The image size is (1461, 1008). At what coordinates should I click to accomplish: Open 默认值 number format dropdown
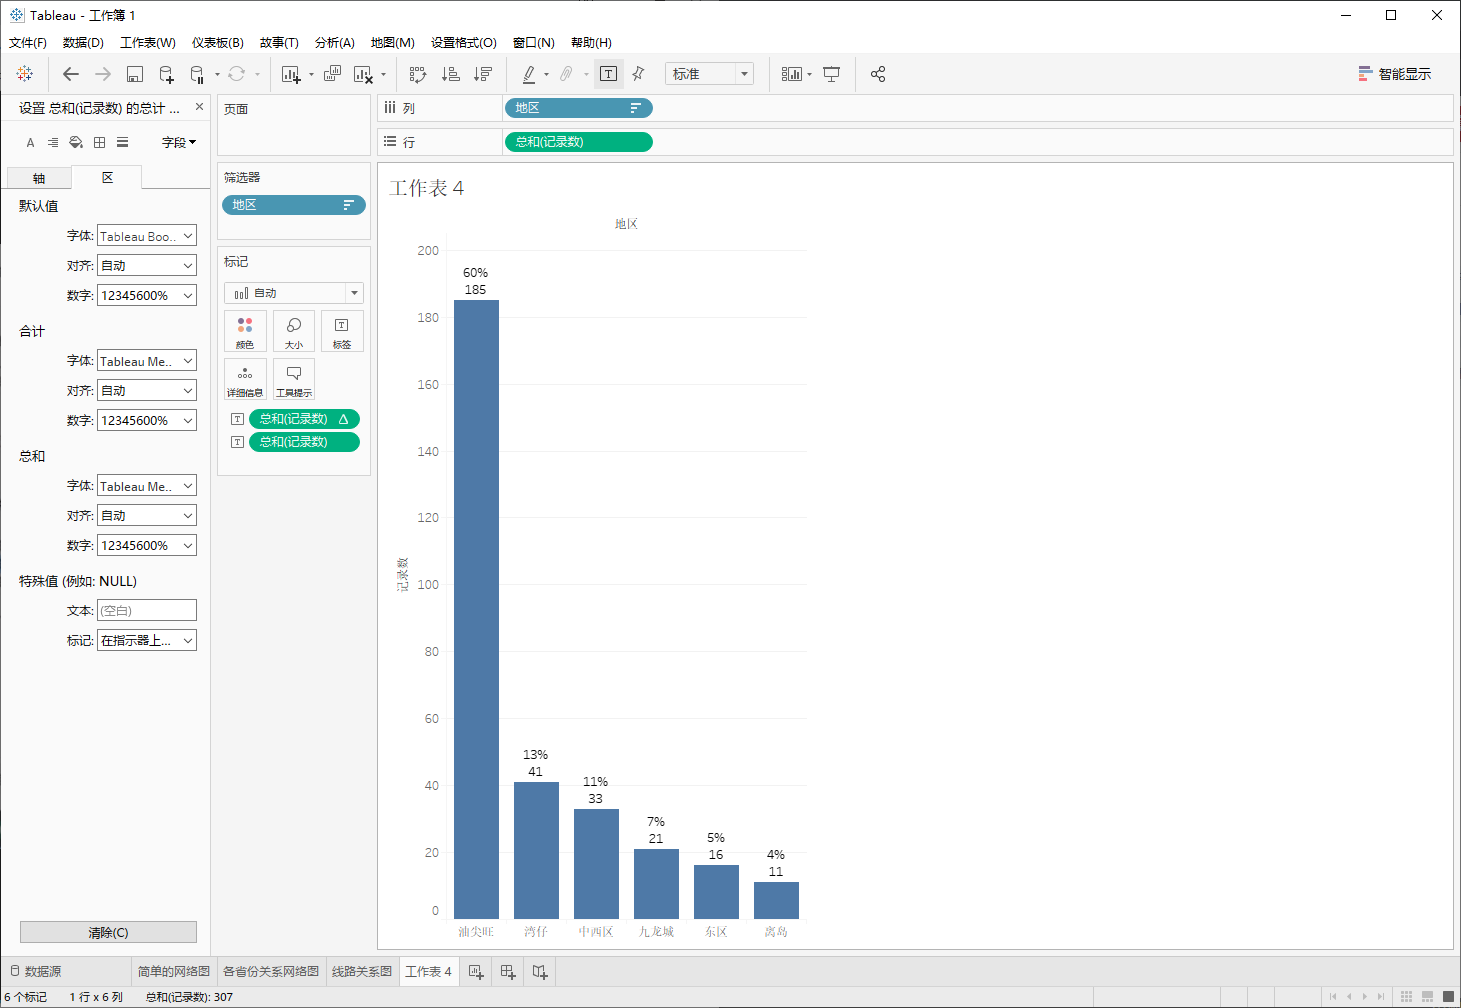click(147, 296)
